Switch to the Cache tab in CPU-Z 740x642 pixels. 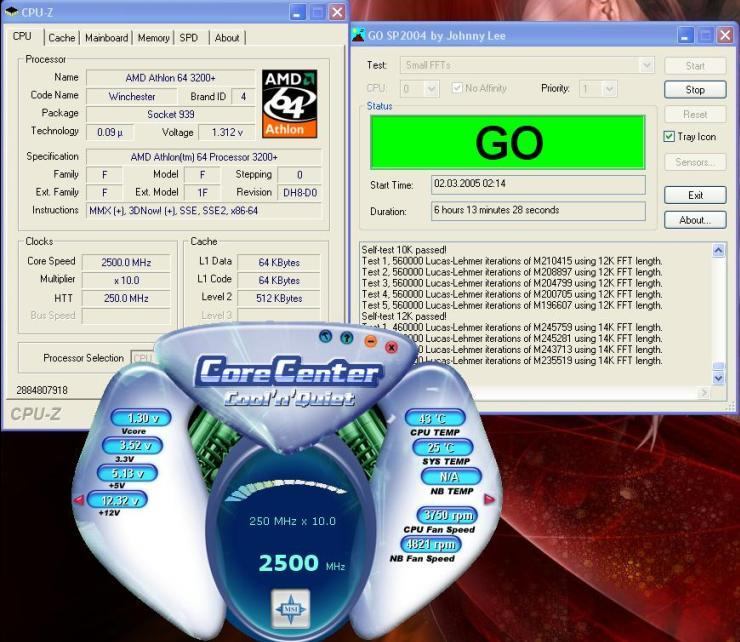(62, 38)
